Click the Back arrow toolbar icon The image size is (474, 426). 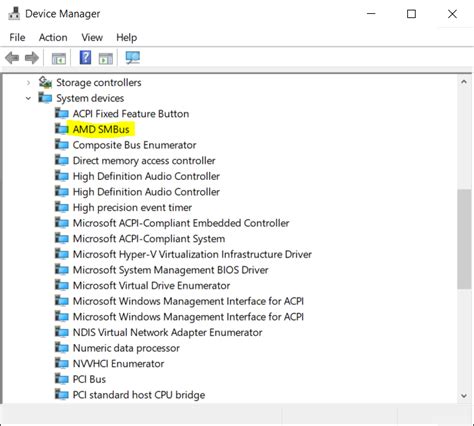(x=12, y=58)
